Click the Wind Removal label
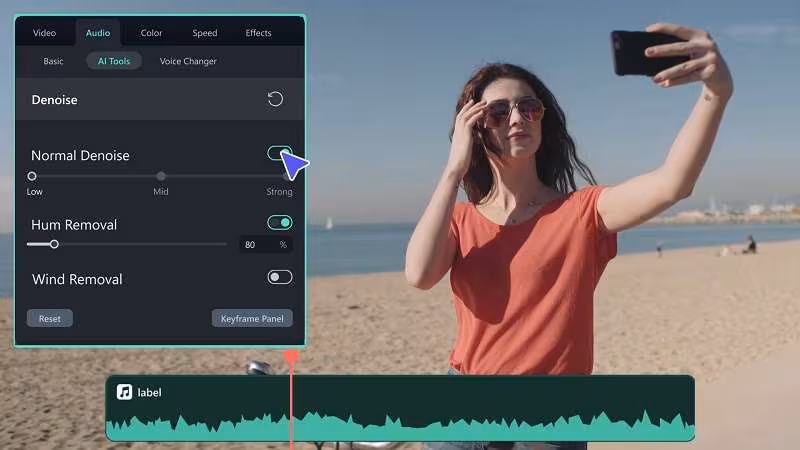 (77, 280)
